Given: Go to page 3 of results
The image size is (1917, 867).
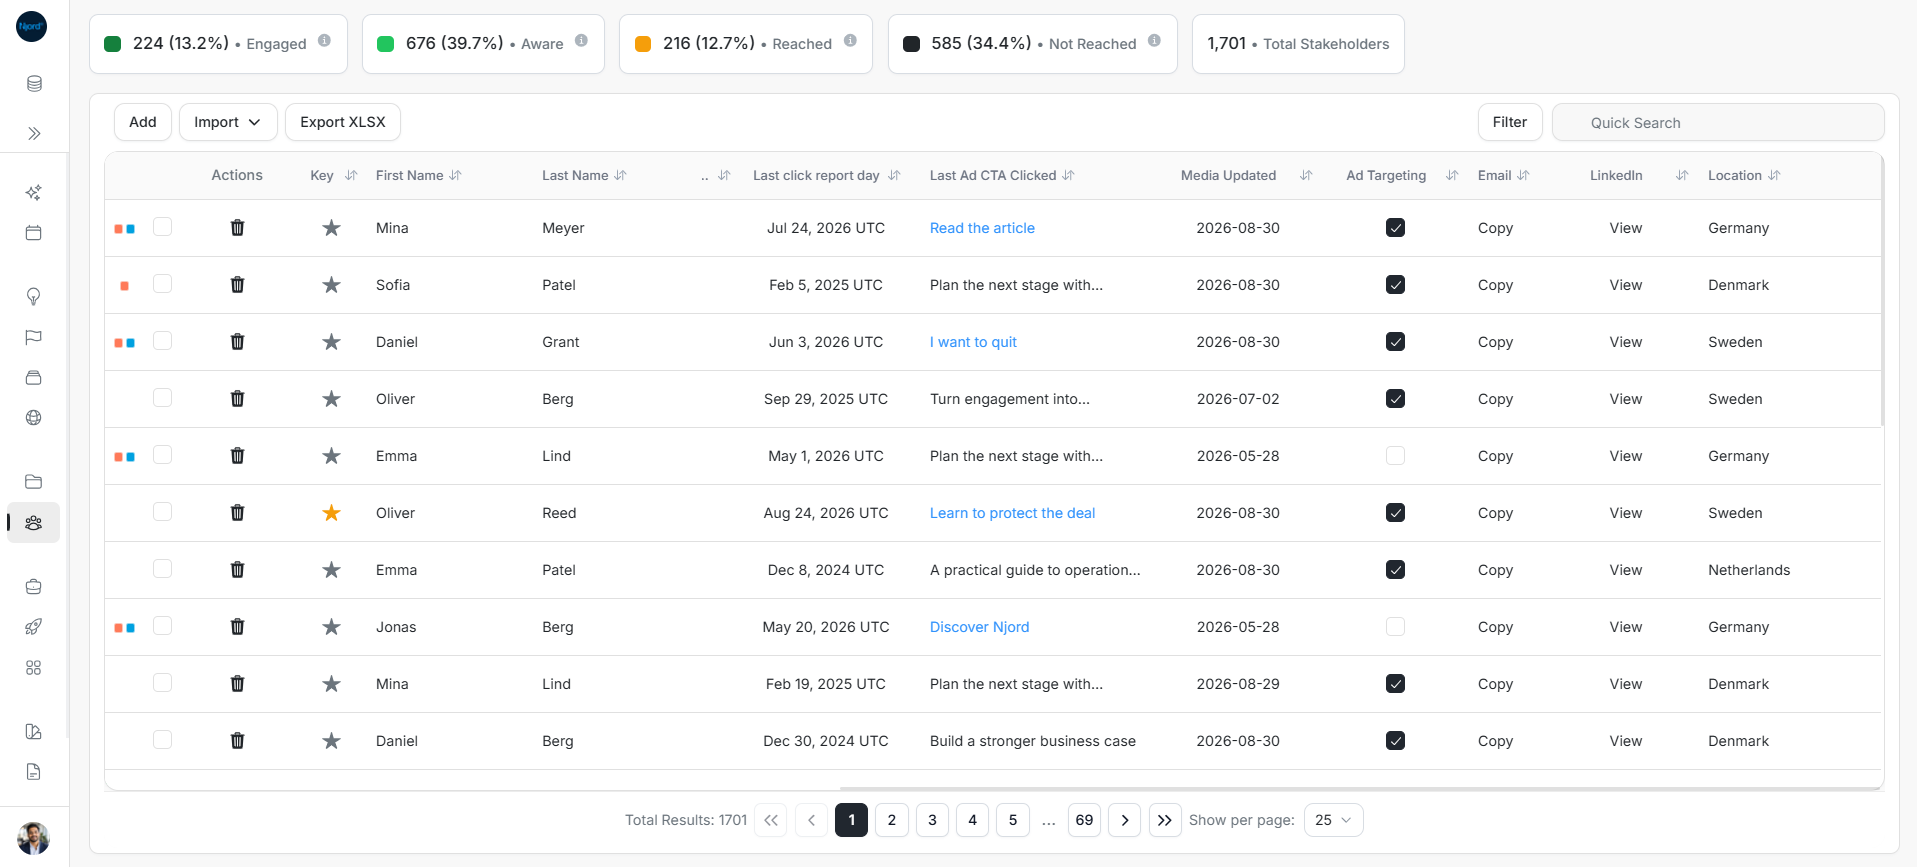Looking at the screenshot, I should coord(932,820).
